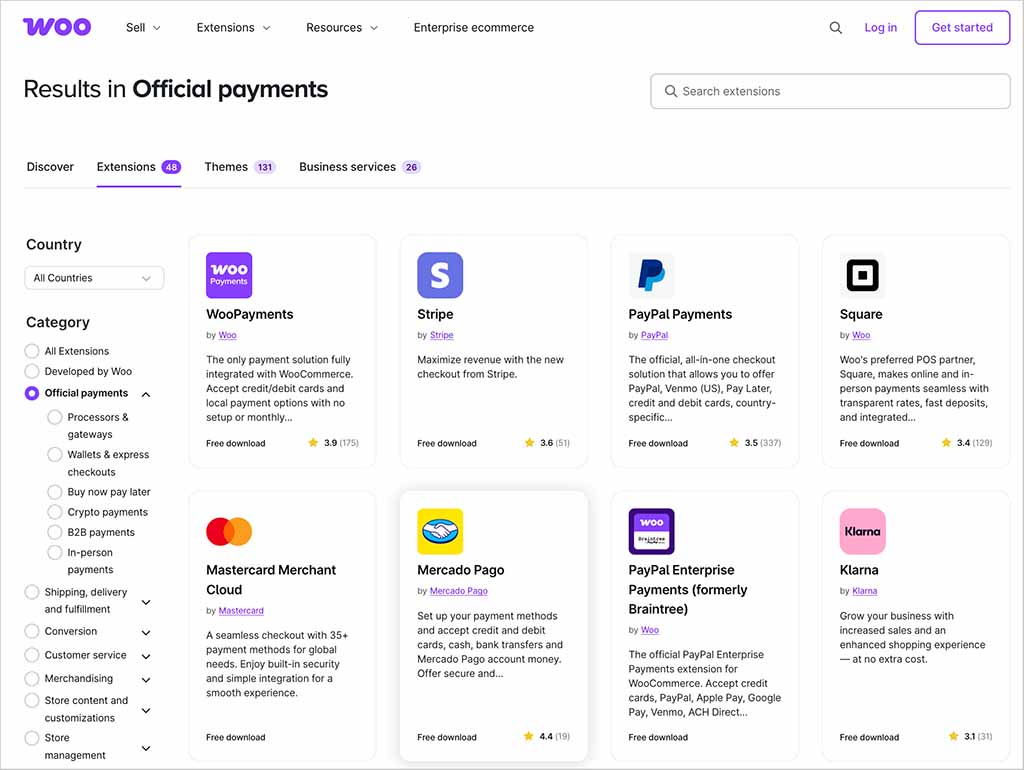Open Enterprise ecommerce menu item

[473, 27]
